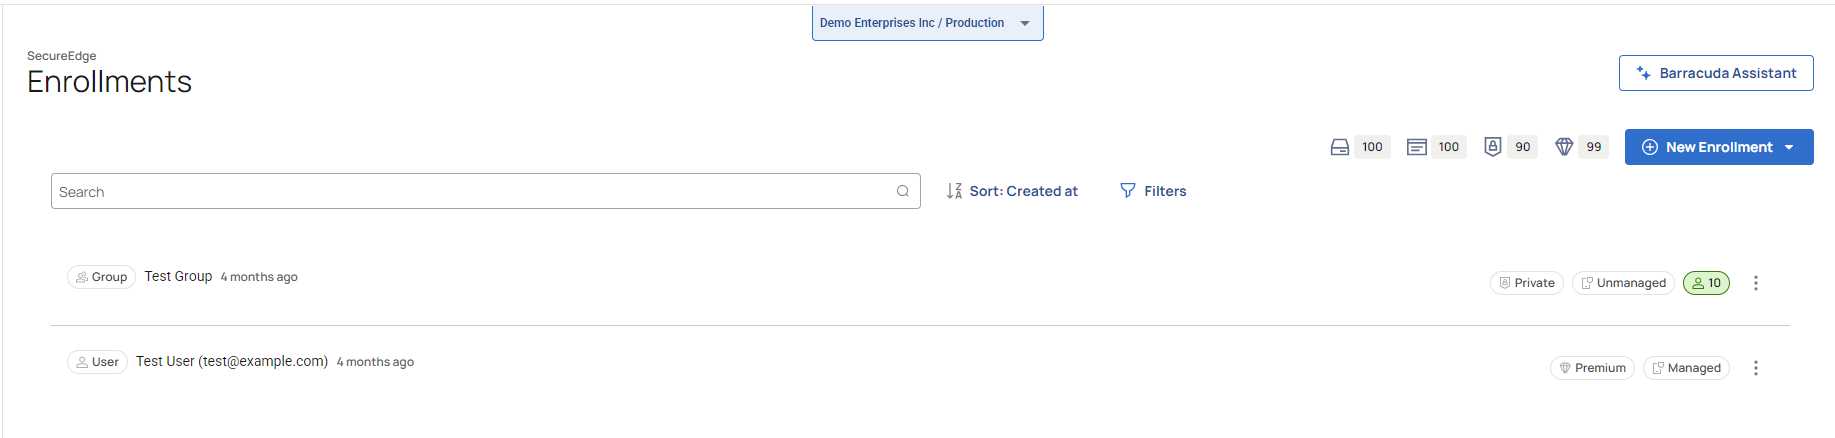Image resolution: width=1835 pixels, height=438 pixels.
Task: Open the New Enrollment dropdown arrow
Action: coord(1789,147)
